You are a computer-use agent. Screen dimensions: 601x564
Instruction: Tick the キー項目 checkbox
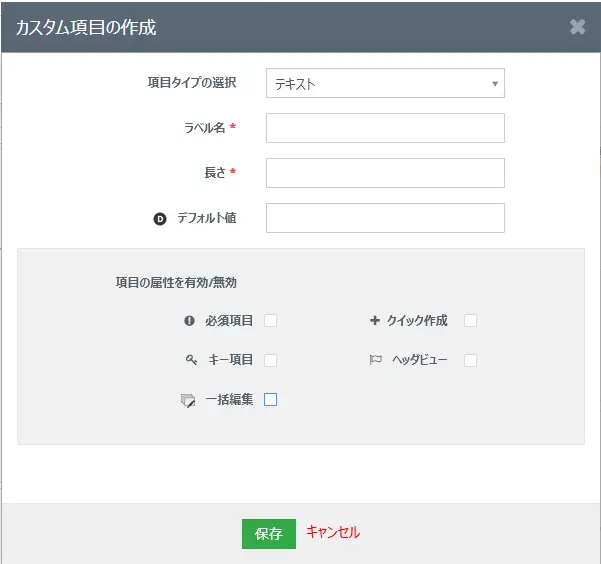point(270,360)
